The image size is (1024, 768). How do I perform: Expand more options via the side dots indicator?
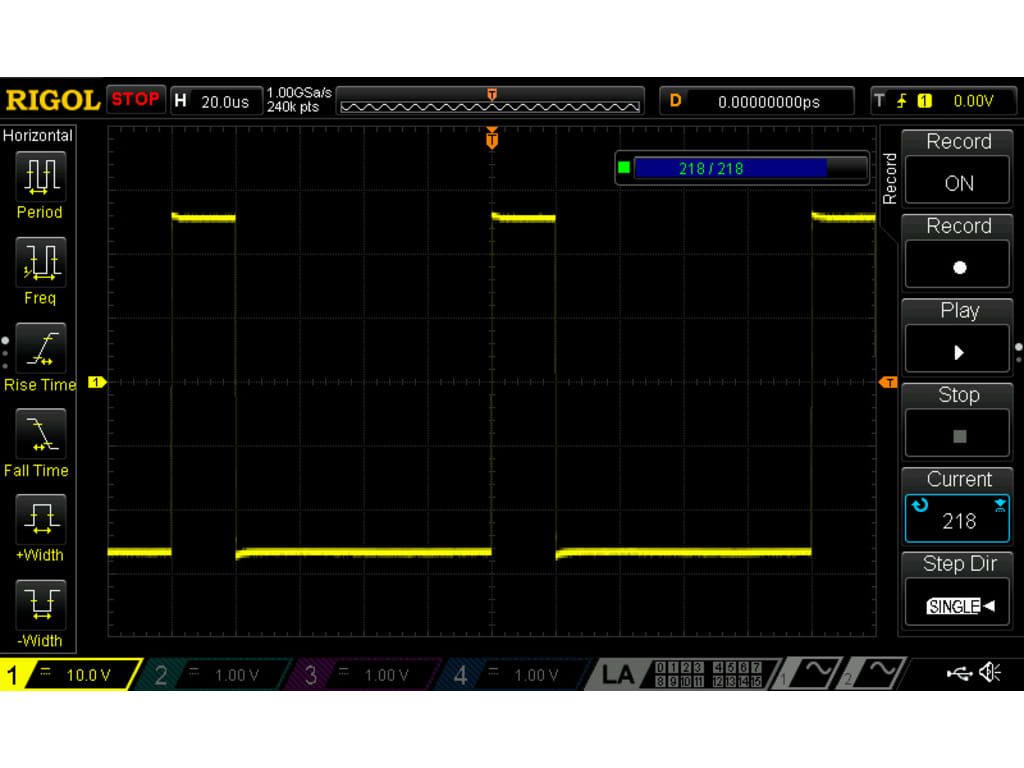(x=4, y=350)
